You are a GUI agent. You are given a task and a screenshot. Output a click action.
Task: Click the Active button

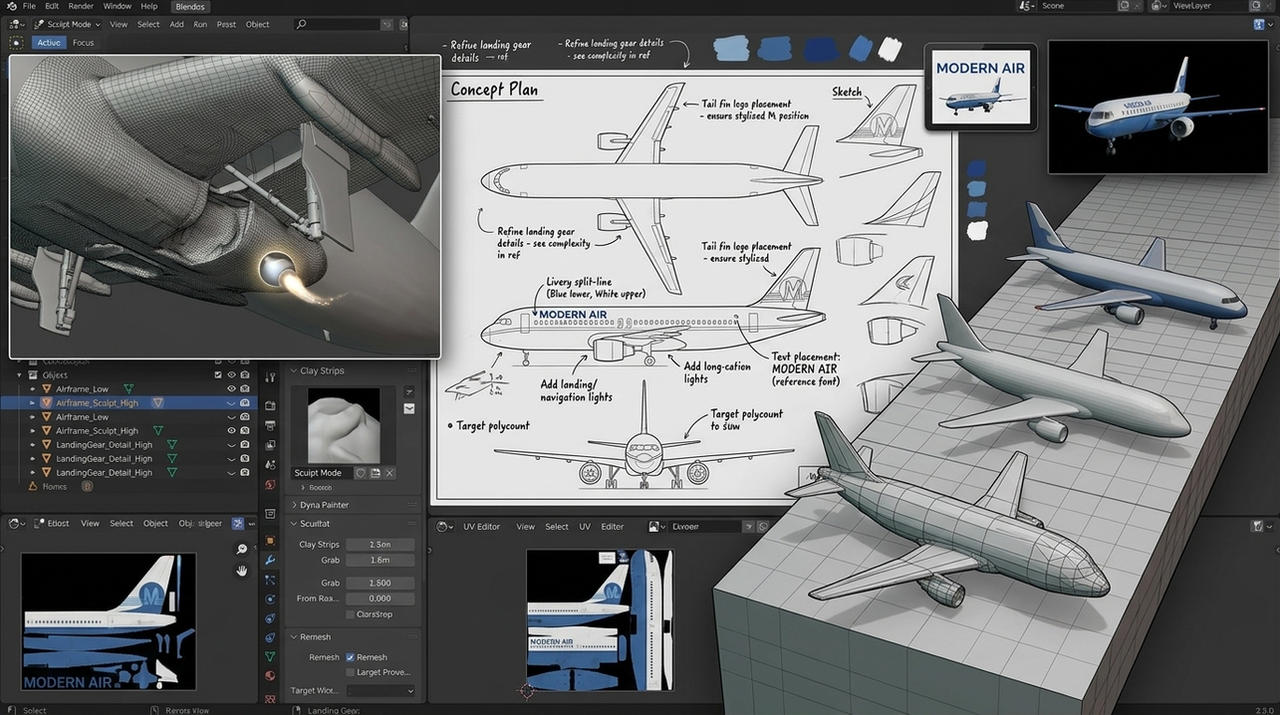49,43
